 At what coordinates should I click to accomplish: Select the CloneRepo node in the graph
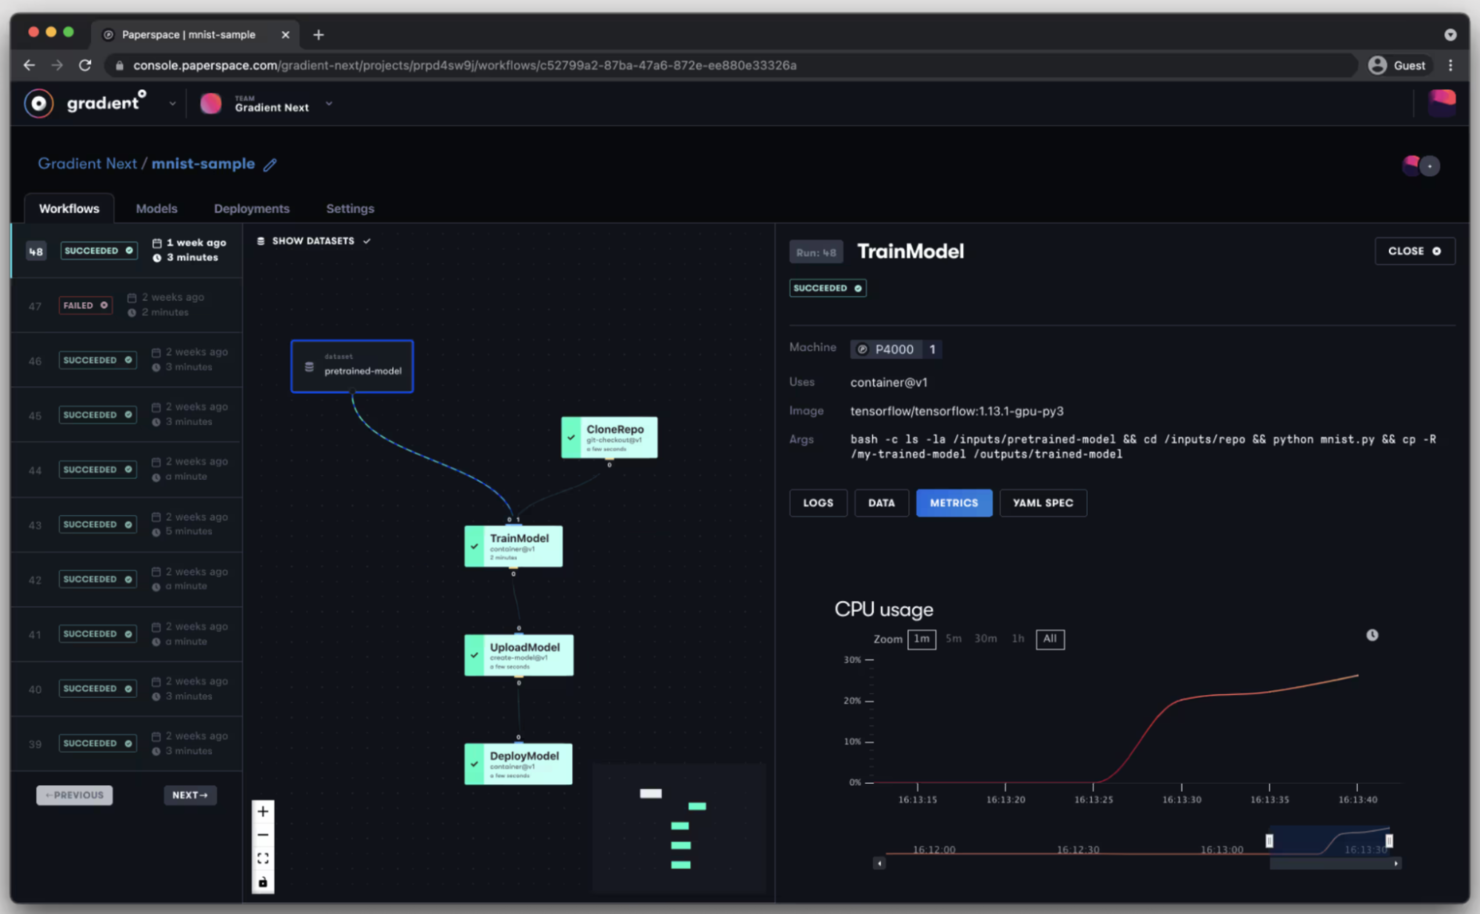[609, 437]
